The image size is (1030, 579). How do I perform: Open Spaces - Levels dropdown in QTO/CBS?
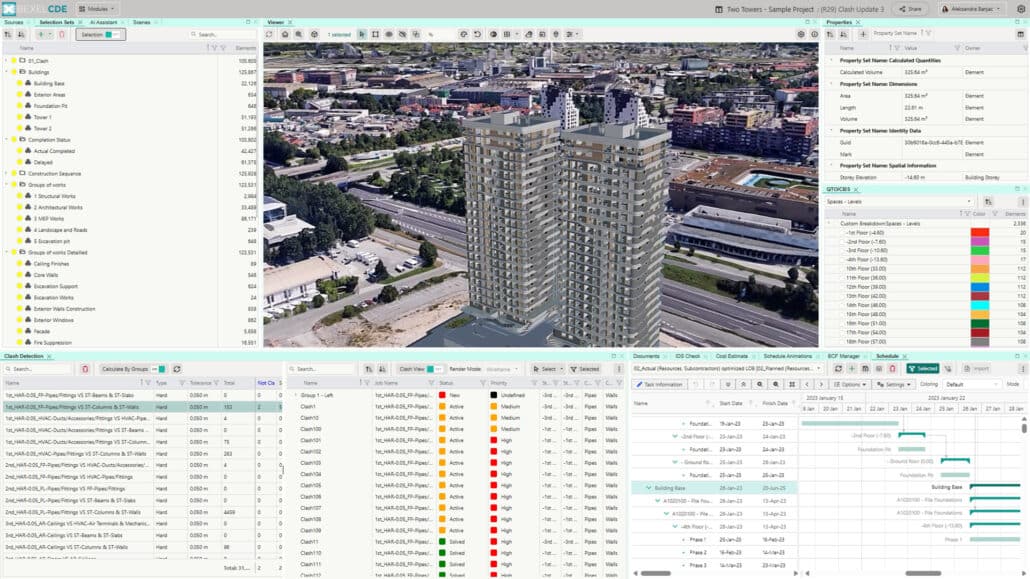point(899,202)
